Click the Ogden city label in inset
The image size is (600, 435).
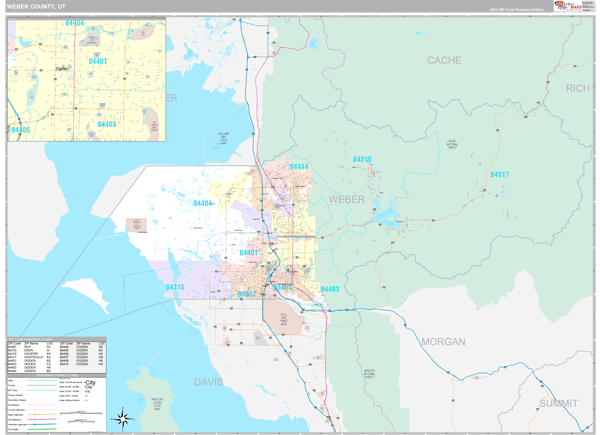tap(62, 69)
